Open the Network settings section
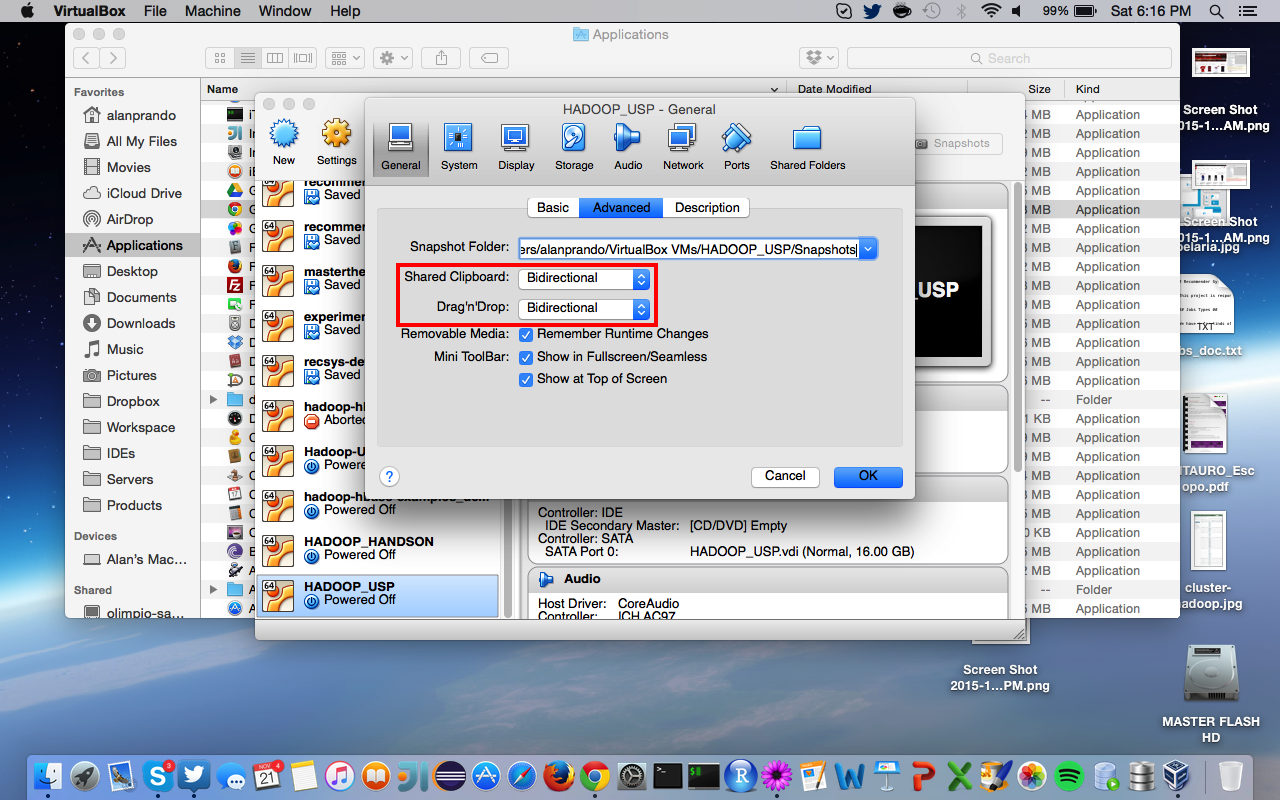This screenshot has height=800, width=1280. [683, 148]
